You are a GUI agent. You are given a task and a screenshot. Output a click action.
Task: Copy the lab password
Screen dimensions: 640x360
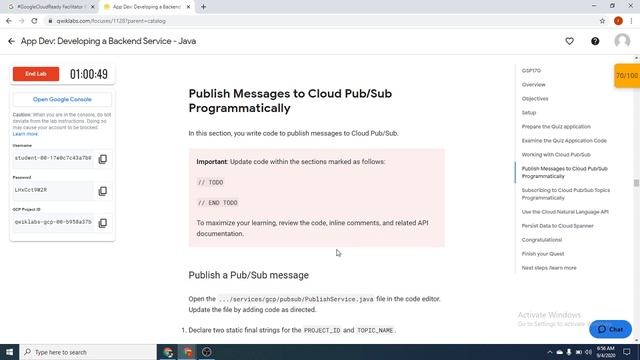click(x=103, y=191)
